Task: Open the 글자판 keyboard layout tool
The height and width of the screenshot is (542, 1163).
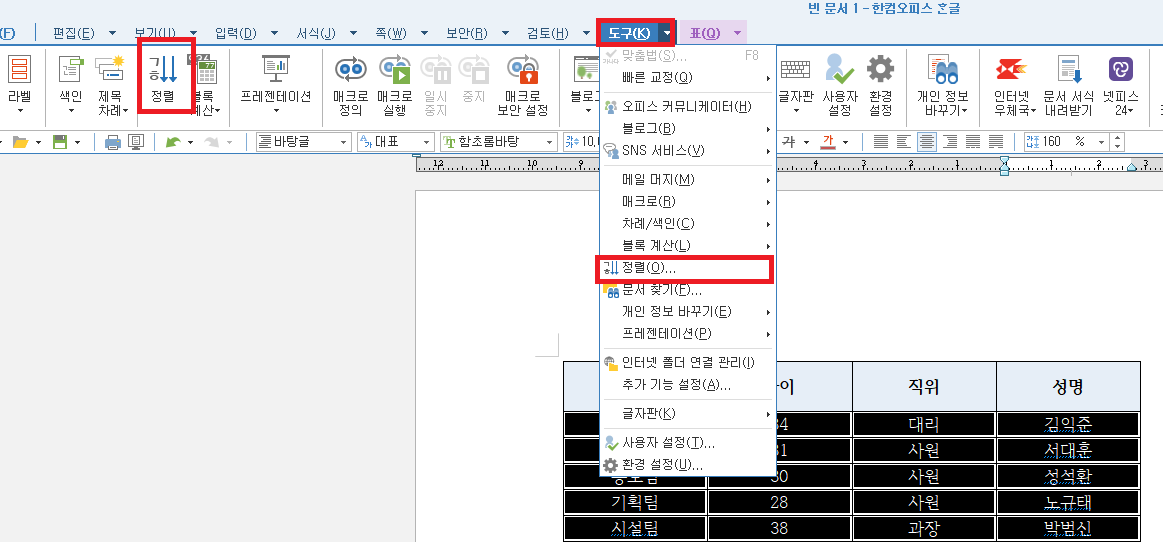Action: click(796, 84)
